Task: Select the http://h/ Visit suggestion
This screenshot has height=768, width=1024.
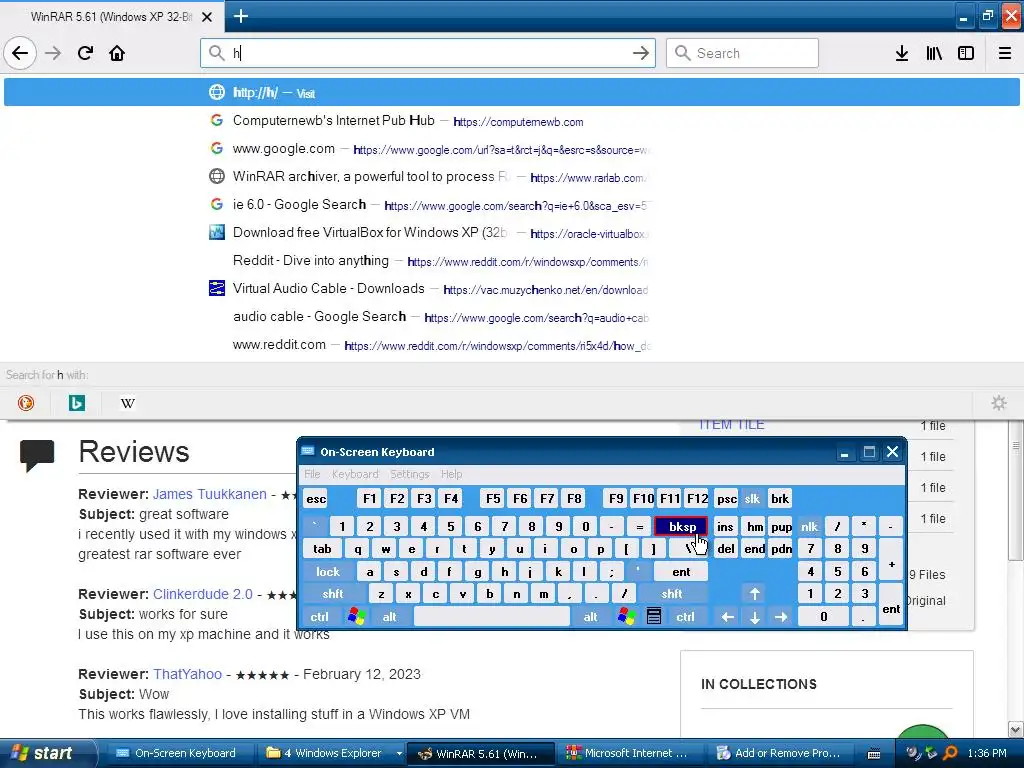Action: click(512, 92)
